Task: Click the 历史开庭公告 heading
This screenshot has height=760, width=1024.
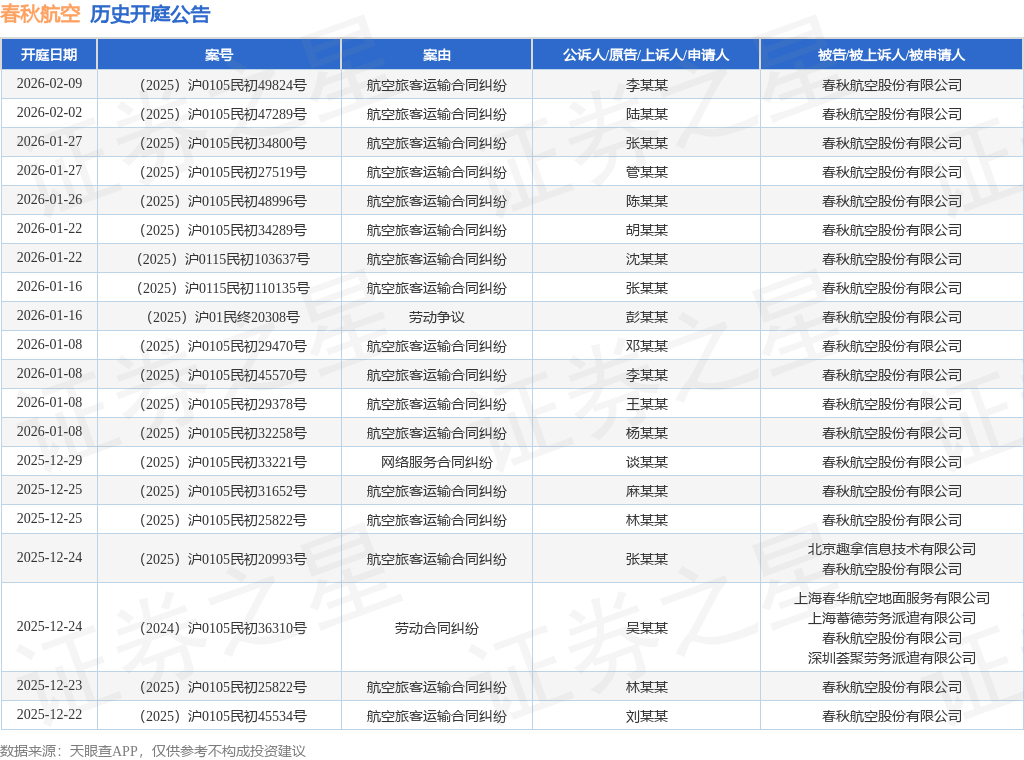Action: coord(150,14)
